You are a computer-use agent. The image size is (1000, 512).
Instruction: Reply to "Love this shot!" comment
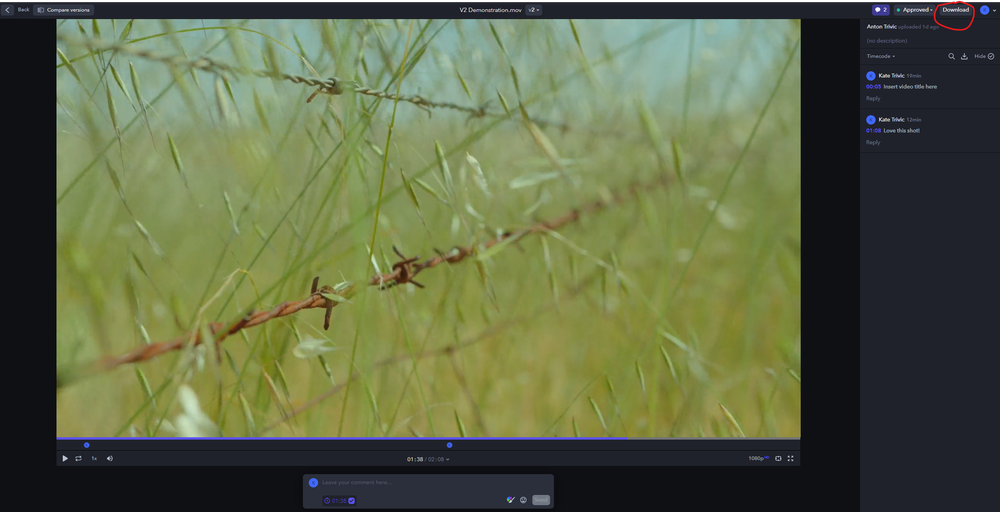[873, 142]
